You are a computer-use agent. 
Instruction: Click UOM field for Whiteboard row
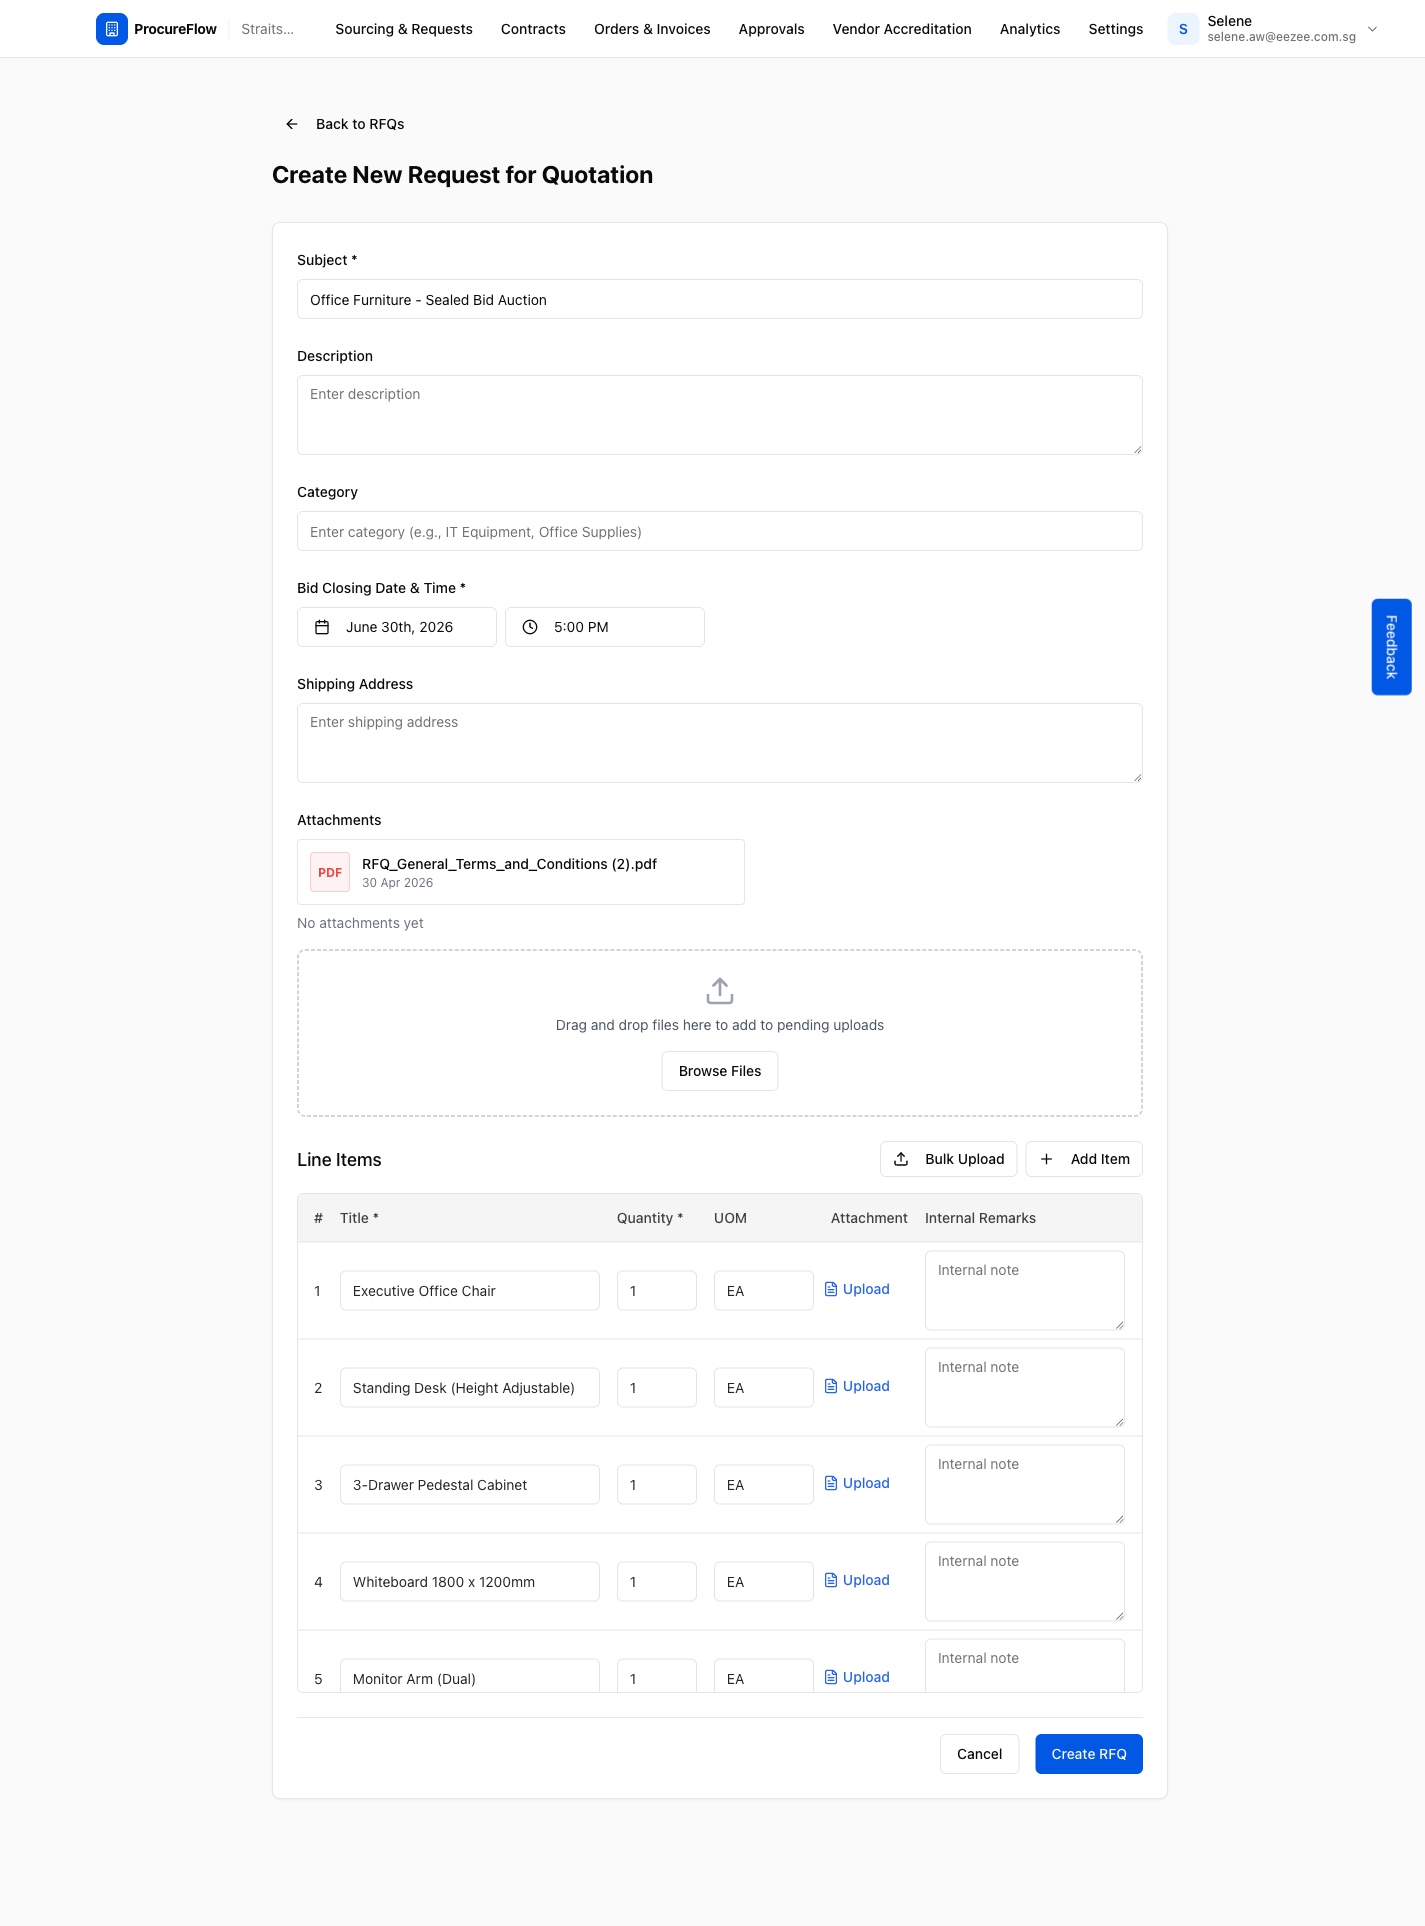[764, 1581]
